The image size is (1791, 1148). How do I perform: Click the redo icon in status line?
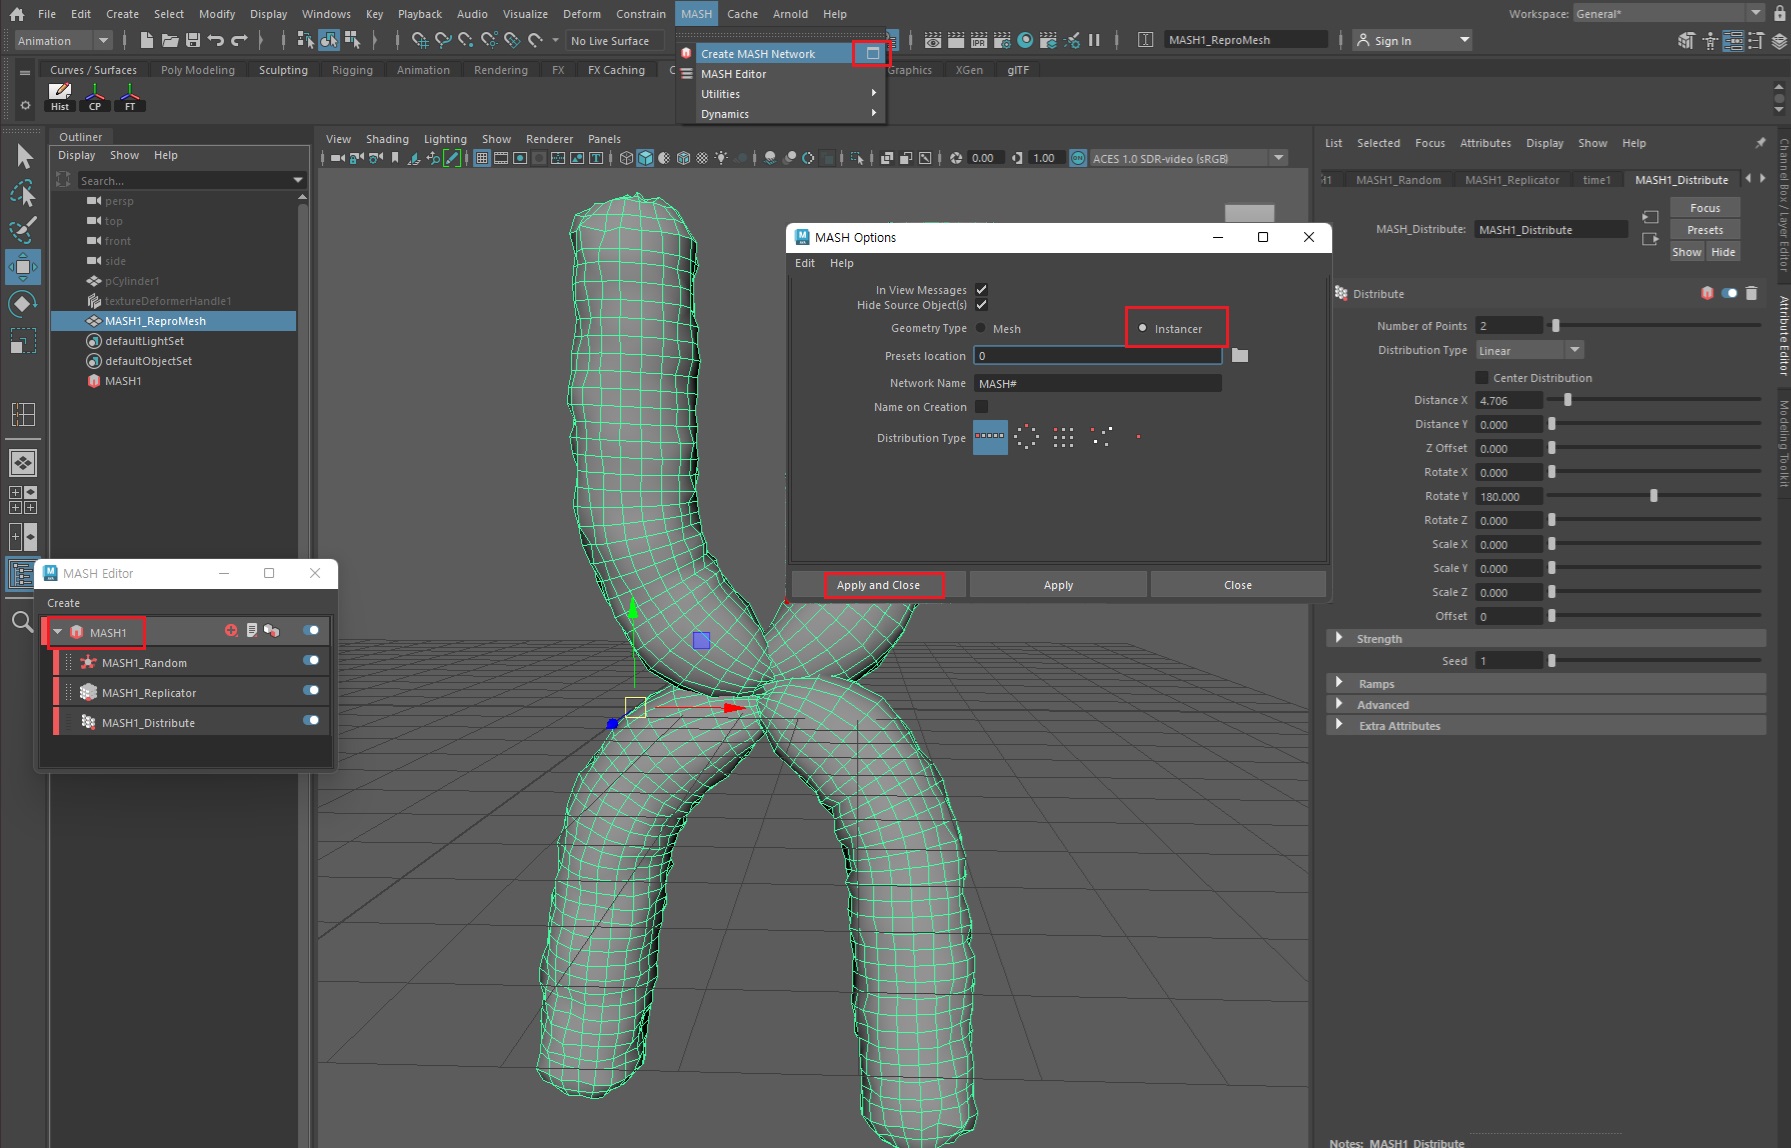pos(239,40)
